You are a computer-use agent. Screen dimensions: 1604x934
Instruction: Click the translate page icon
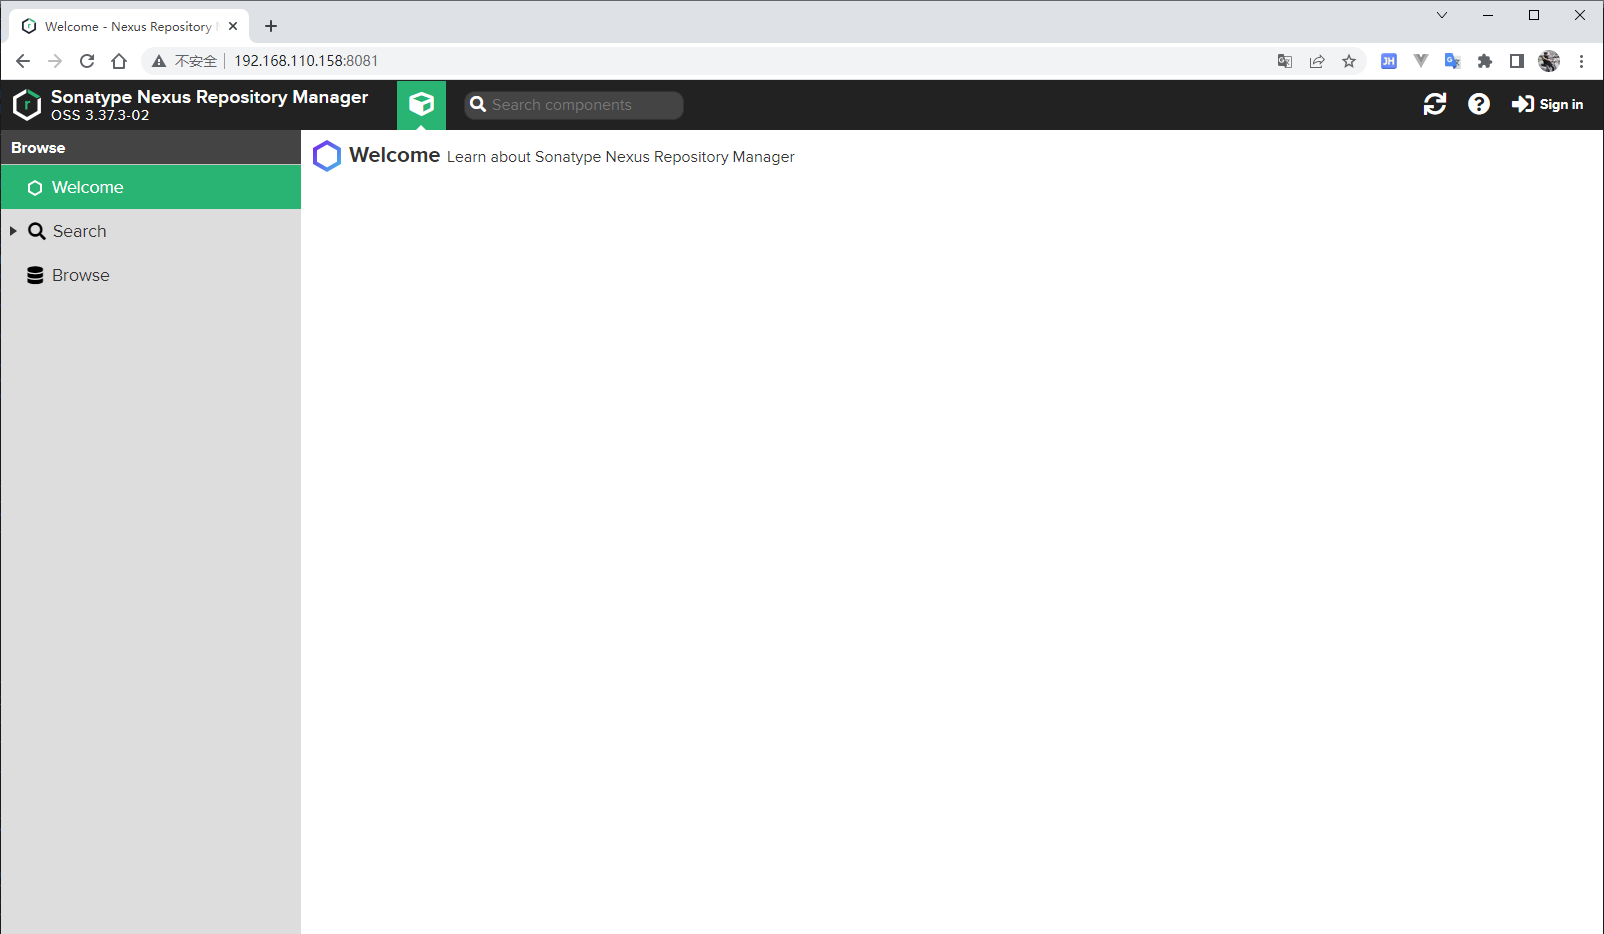point(1285,61)
